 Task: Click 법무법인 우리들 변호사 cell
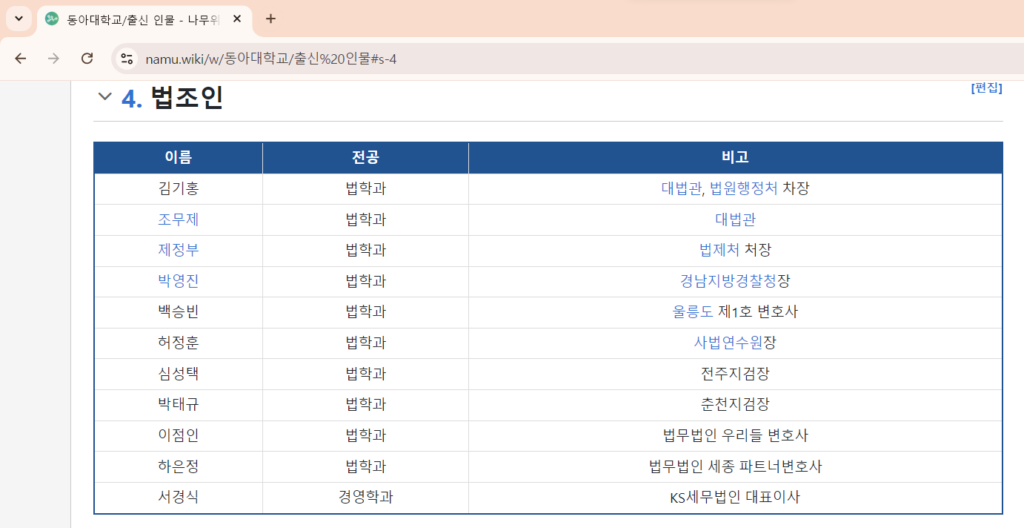pyautogui.click(x=735, y=435)
